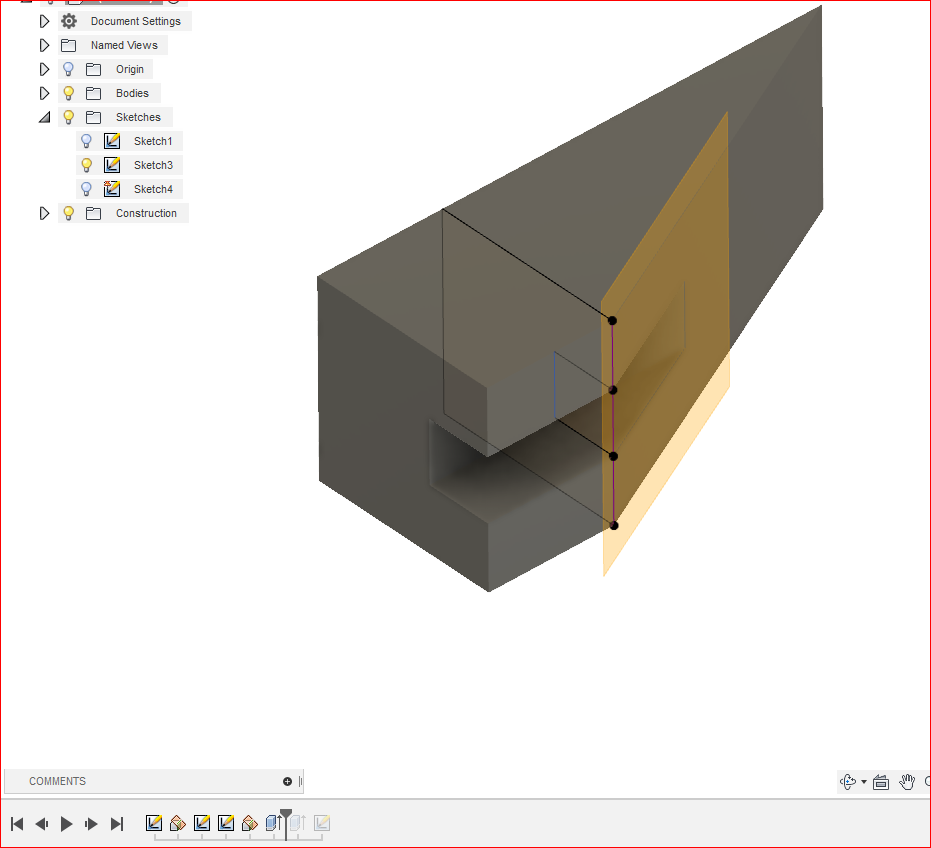Open the Orbit tool dropdown arrow
Viewport: 931px width, 848px height.
pos(864,782)
